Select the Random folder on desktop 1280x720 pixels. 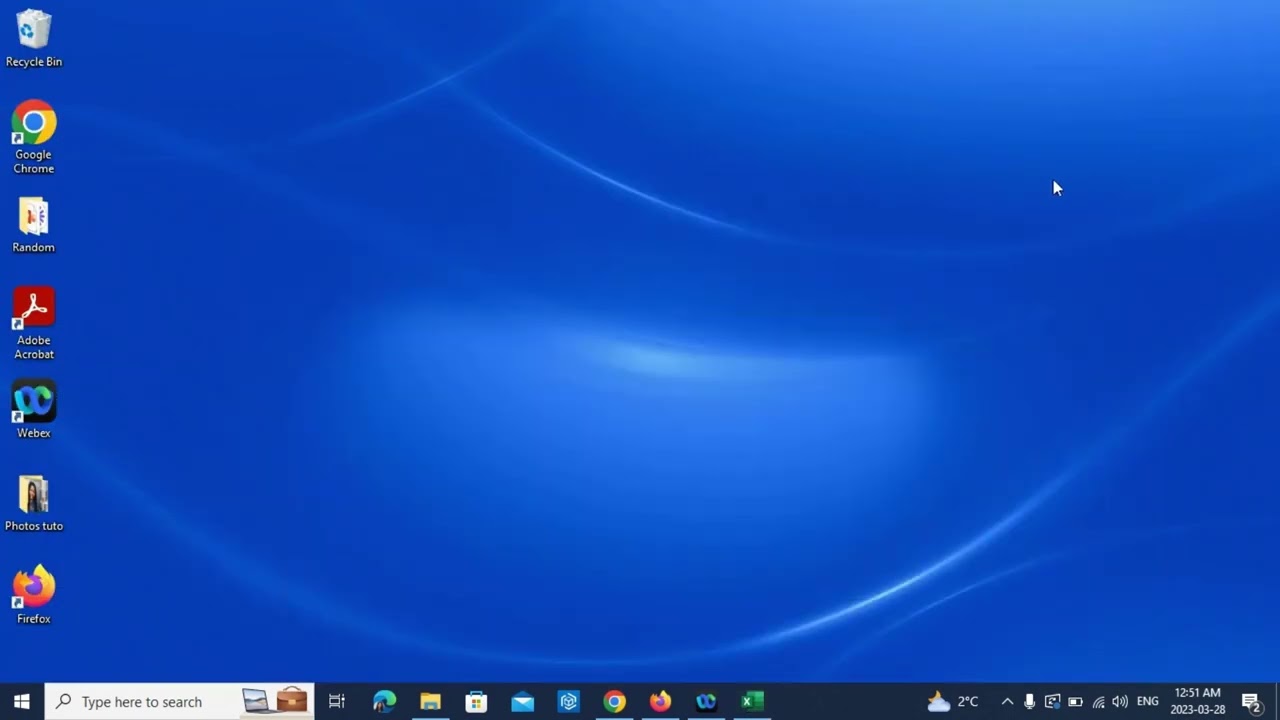[33, 225]
